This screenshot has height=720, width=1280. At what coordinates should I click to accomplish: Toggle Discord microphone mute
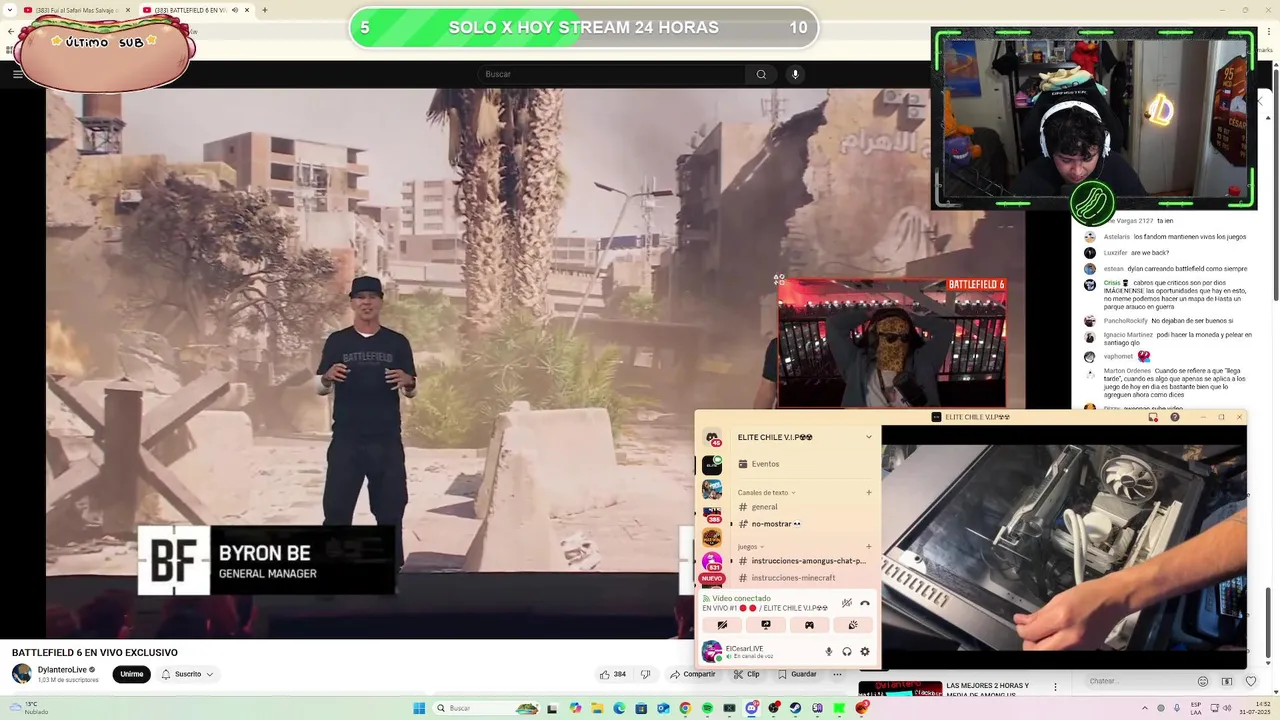point(828,652)
